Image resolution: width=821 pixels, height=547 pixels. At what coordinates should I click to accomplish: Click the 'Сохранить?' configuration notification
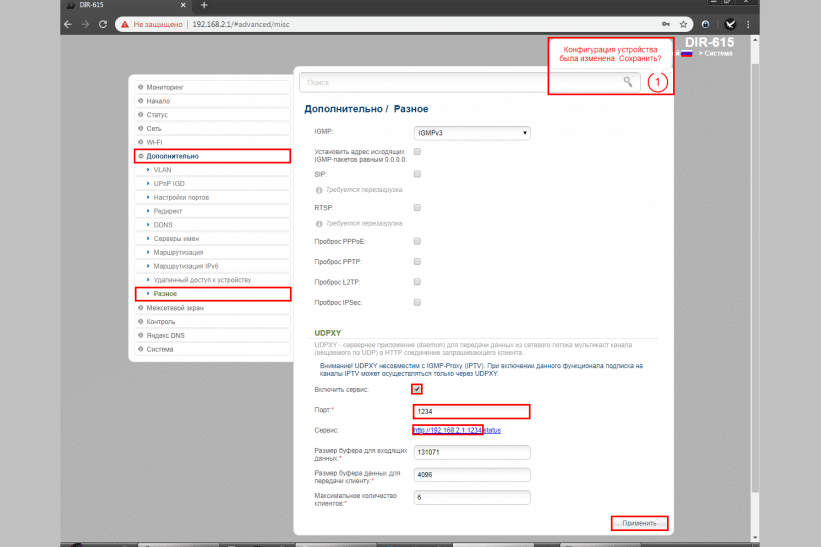click(x=610, y=58)
